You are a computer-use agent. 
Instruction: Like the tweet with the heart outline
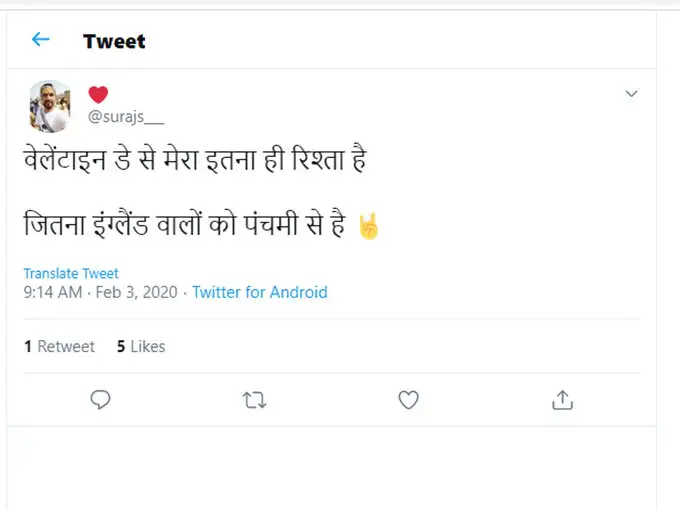[x=408, y=400]
